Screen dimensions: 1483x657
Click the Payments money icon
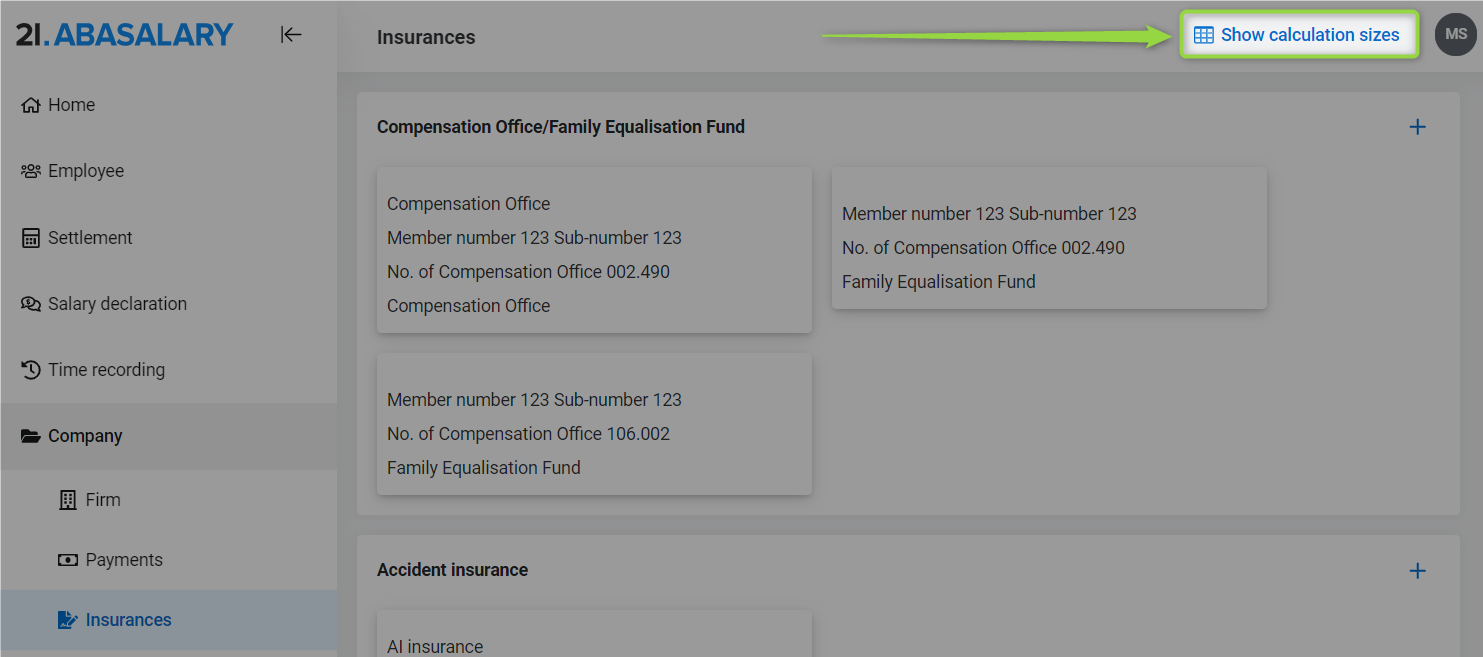68,560
